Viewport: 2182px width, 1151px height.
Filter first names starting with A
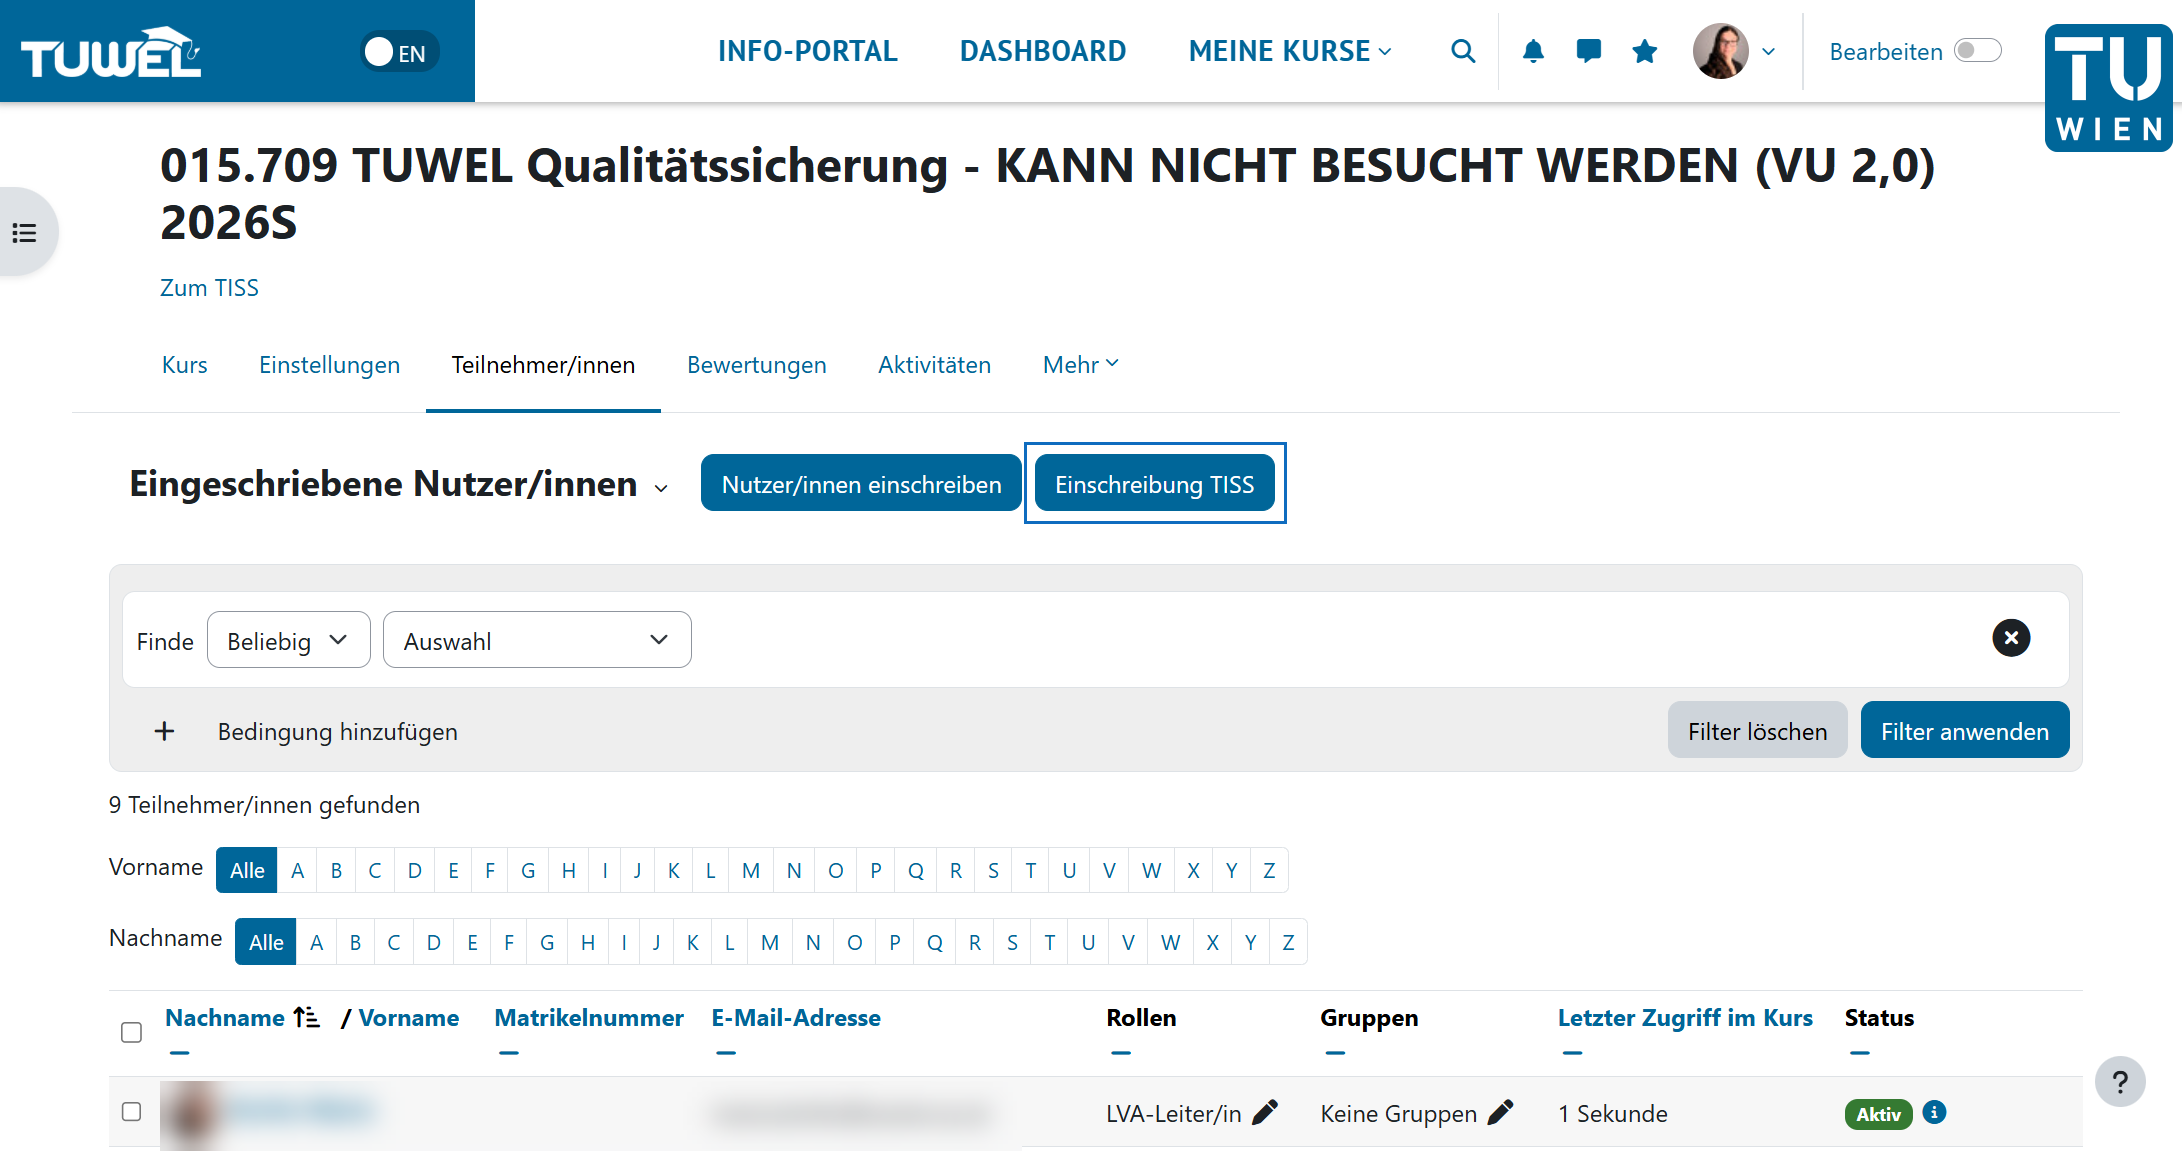pyautogui.click(x=296, y=869)
